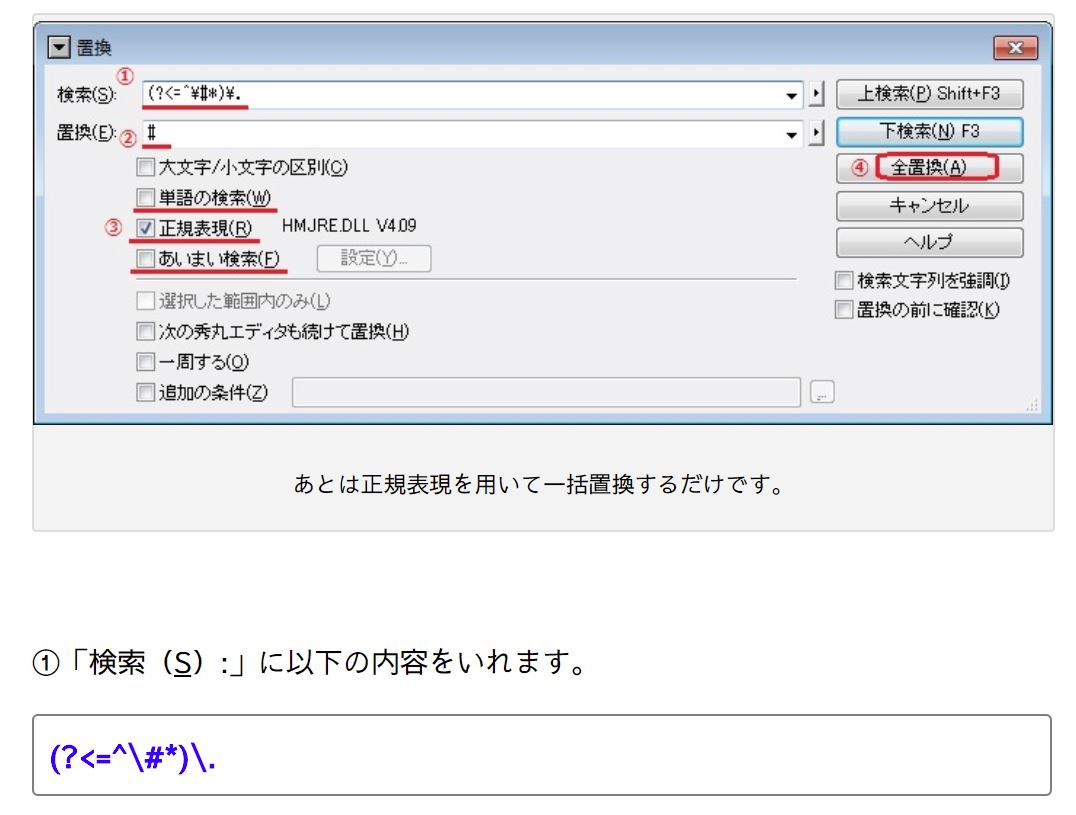This screenshot has height=815, width=1076.
Task: Click the arrow button right of the 検索 field
Action: [816, 95]
